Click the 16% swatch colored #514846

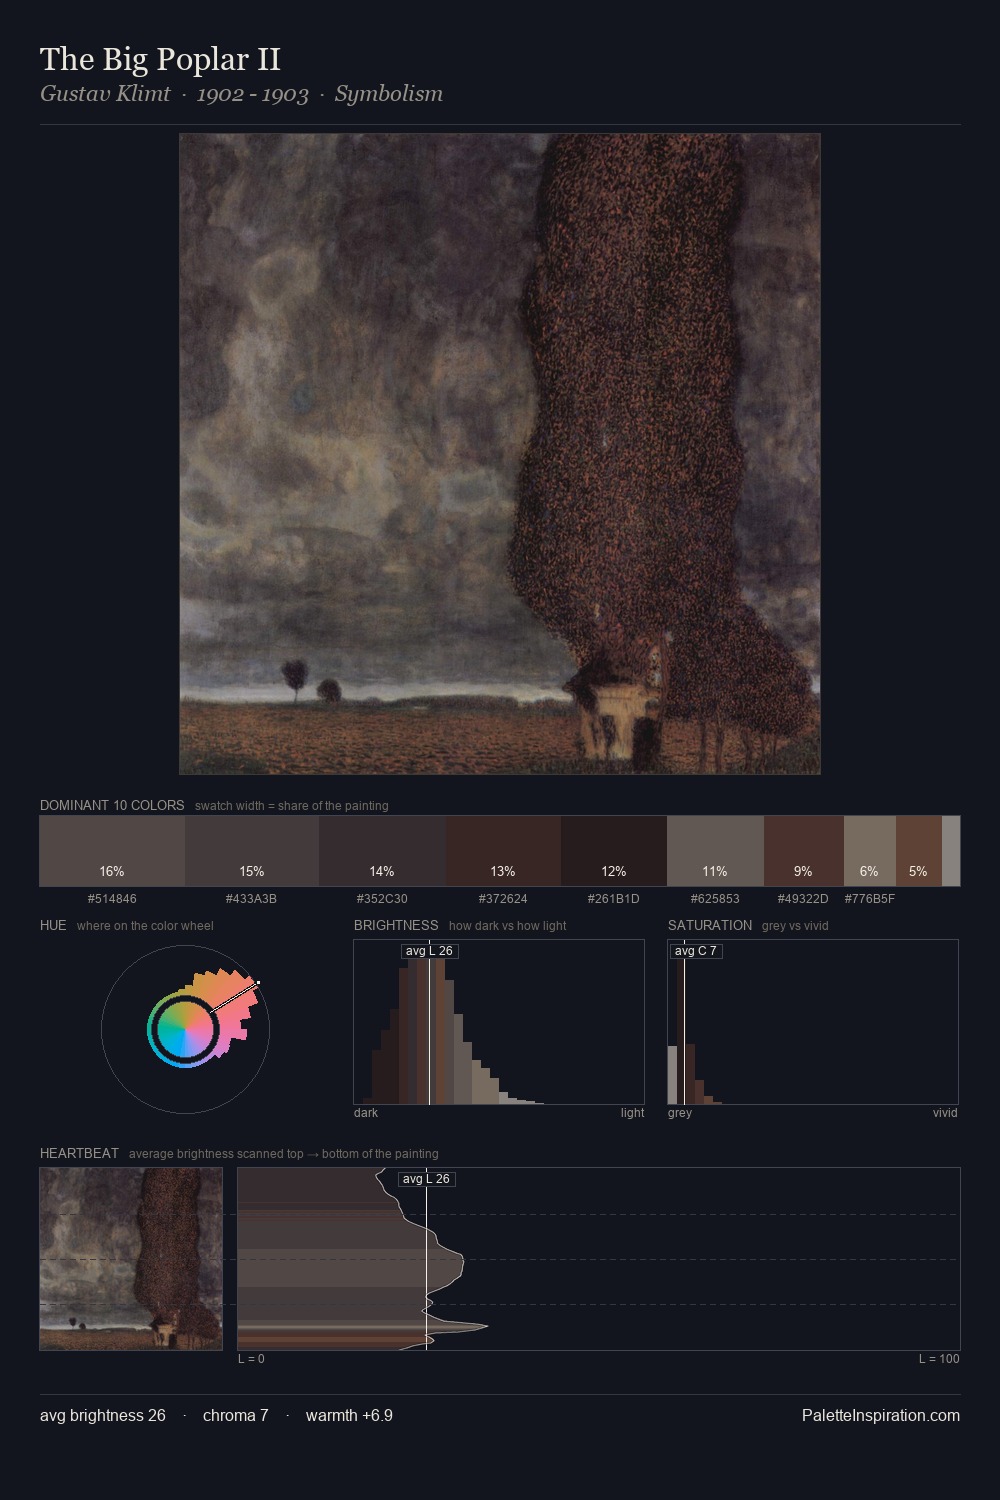[112, 851]
